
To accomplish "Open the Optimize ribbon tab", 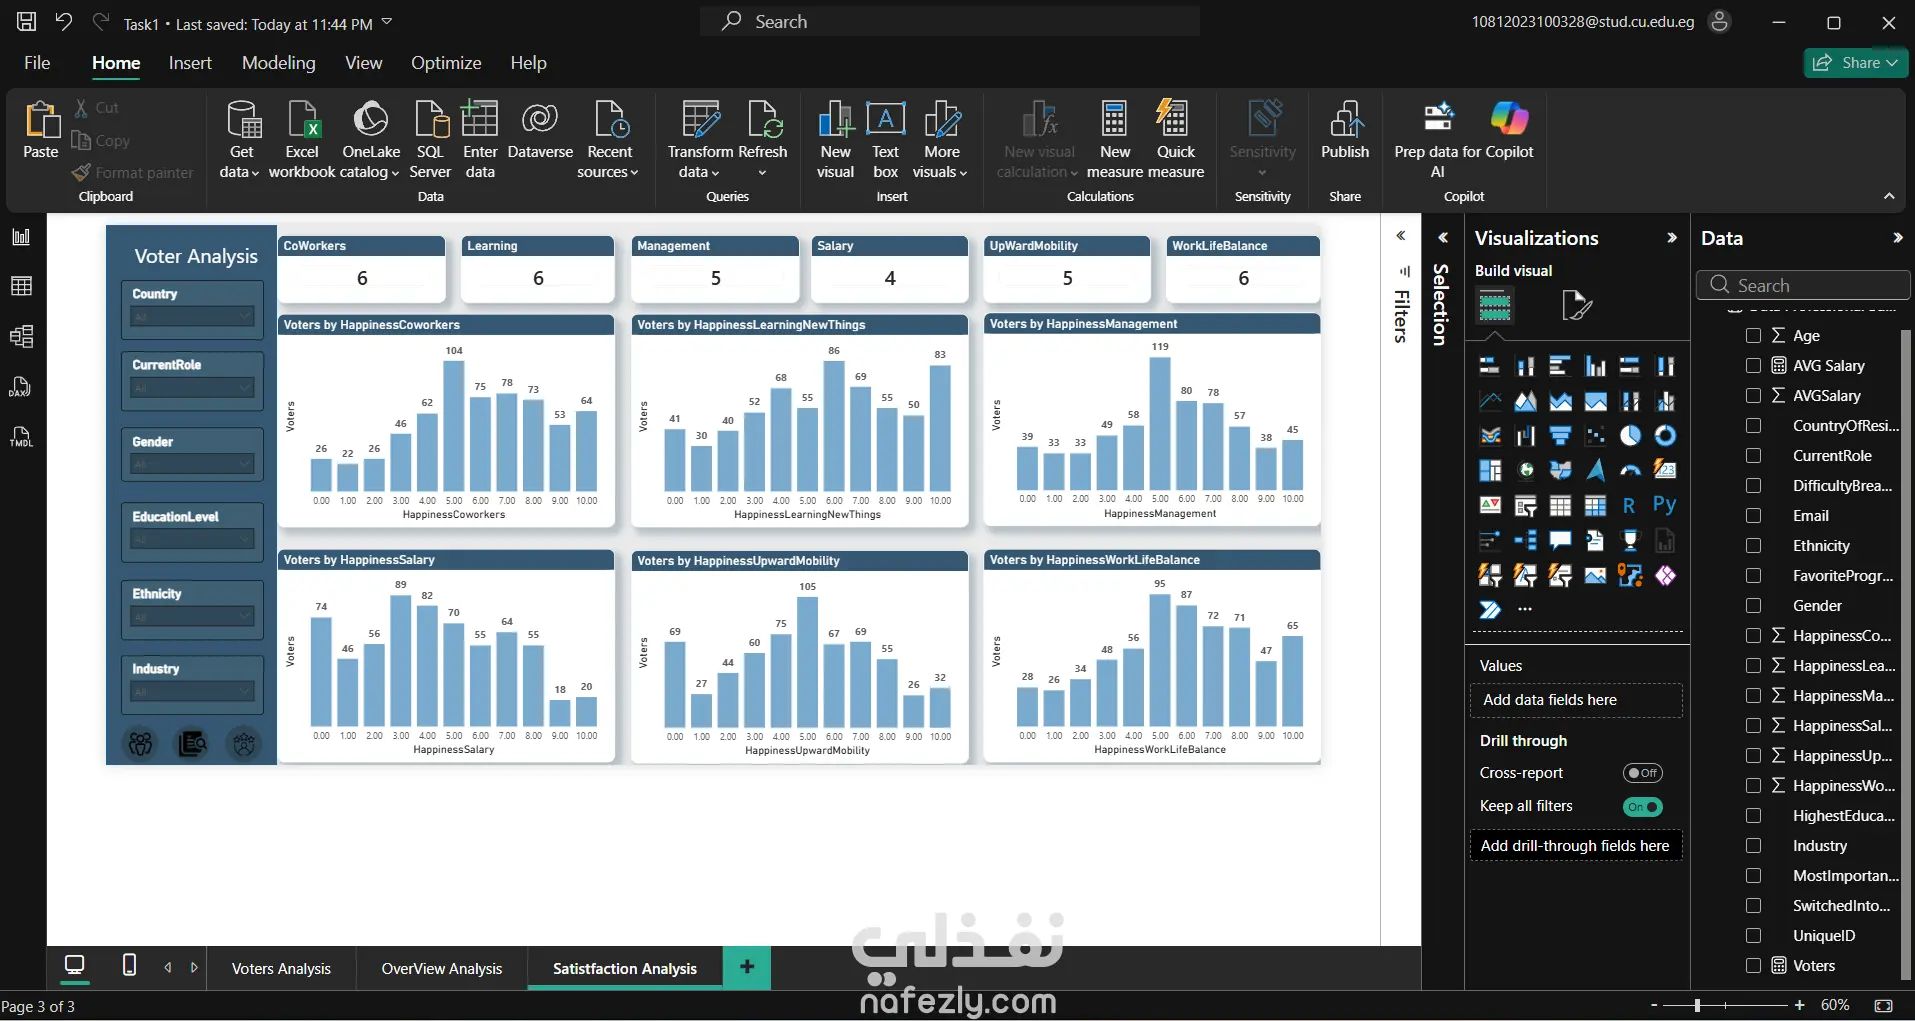I will [x=446, y=63].
